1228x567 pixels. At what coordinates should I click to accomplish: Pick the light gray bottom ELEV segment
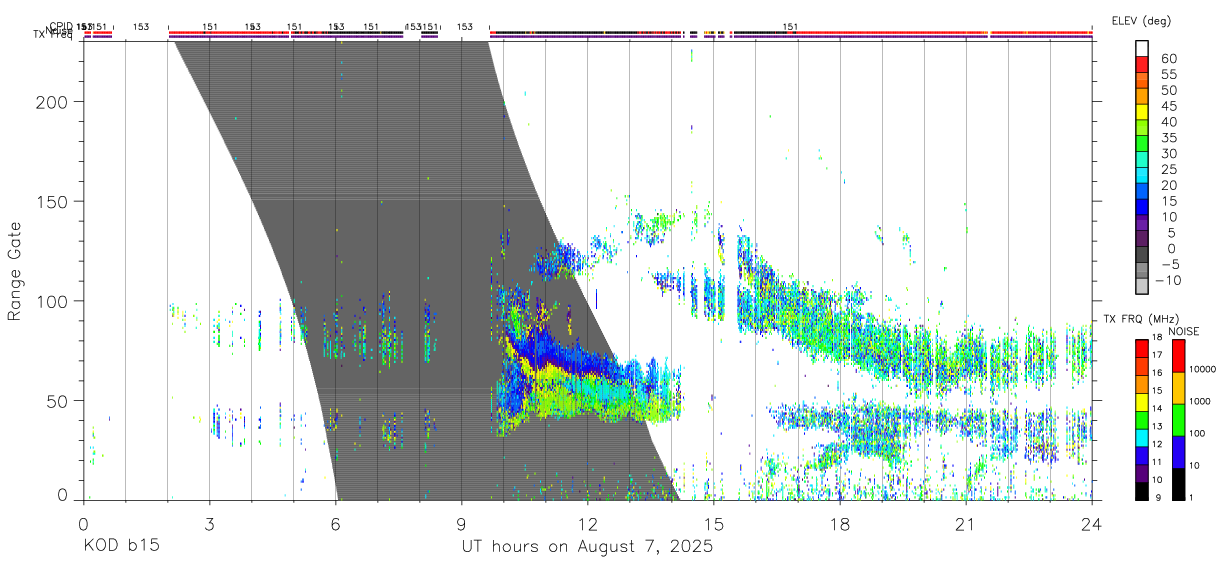click(x=1142, y=287)
